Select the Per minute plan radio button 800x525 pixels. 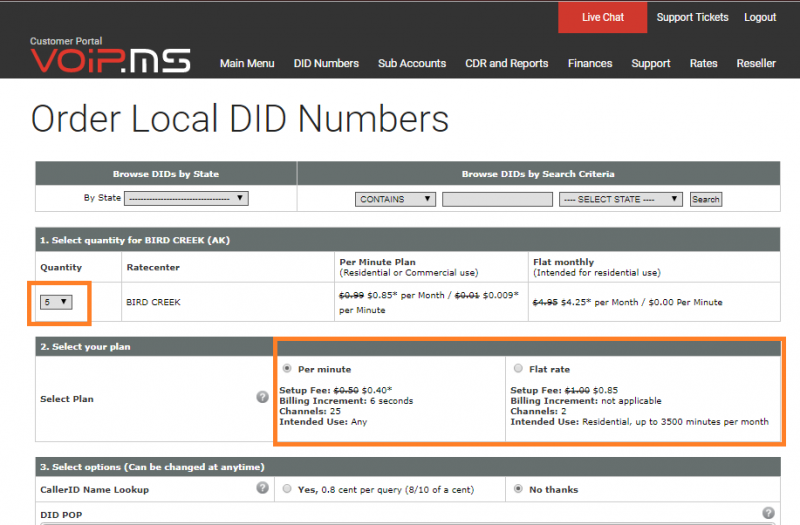(287, 368)
